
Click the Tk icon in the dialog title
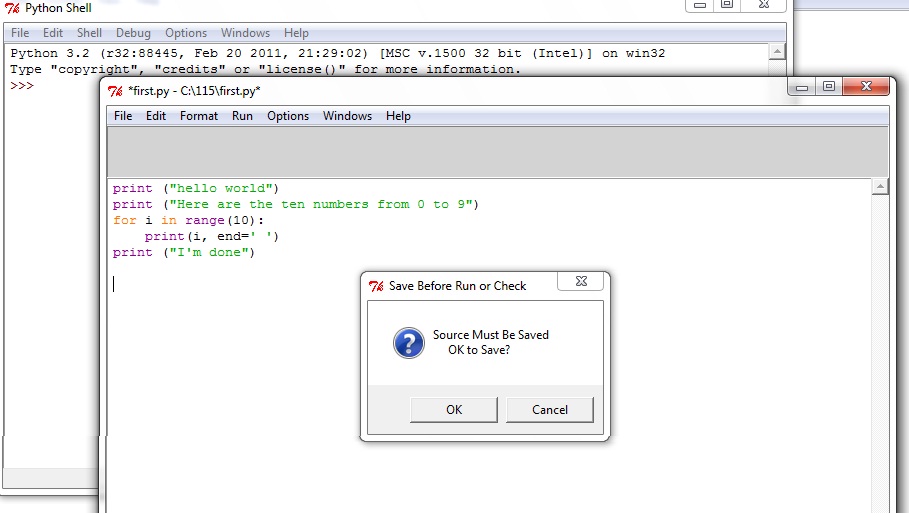click(376, 286)
